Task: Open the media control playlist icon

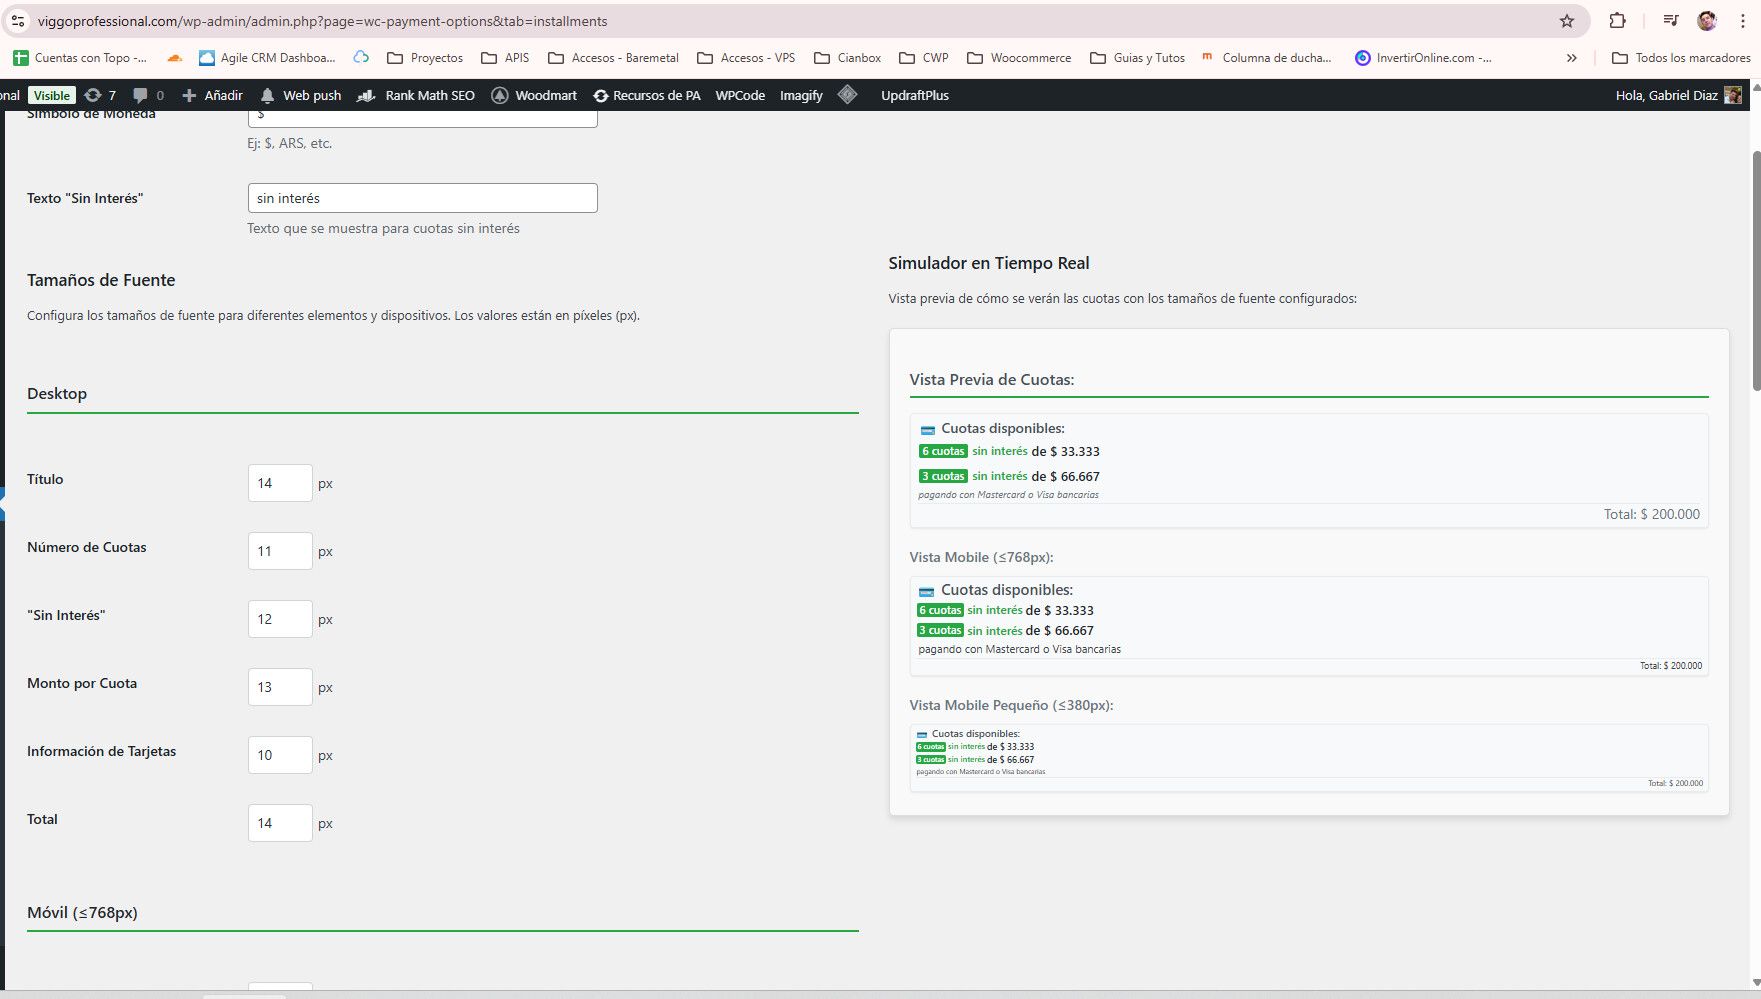Action: coord(1670,21)
